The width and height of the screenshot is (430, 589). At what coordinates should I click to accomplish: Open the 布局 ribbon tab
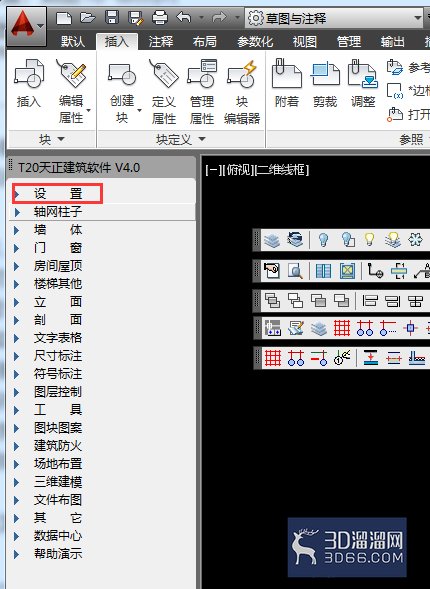pos(205,41)
